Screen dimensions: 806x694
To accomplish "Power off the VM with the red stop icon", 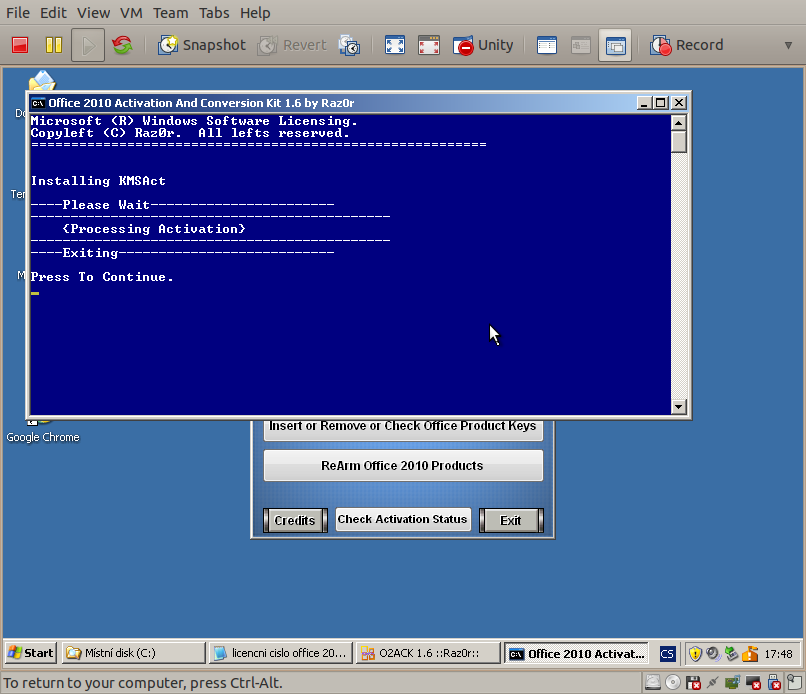I will [x=20, y=45].
